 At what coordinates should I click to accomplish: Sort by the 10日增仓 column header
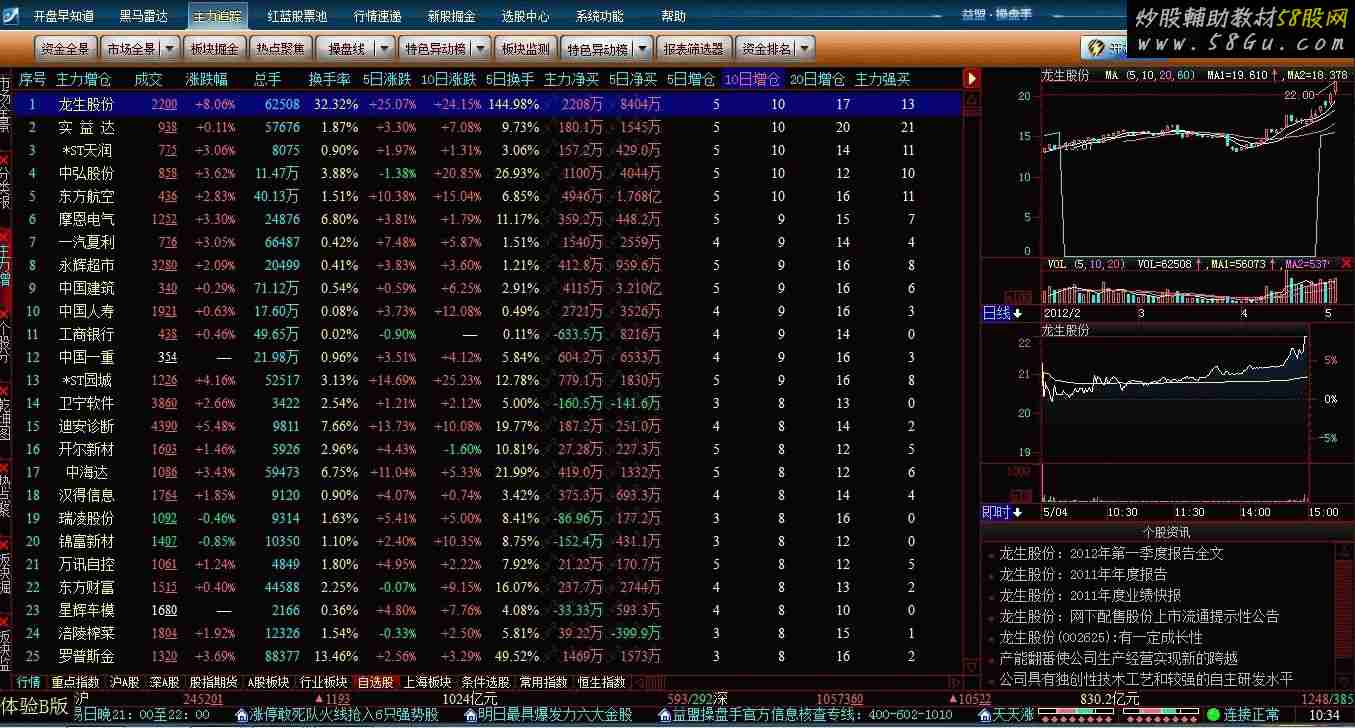pos(753,79)
